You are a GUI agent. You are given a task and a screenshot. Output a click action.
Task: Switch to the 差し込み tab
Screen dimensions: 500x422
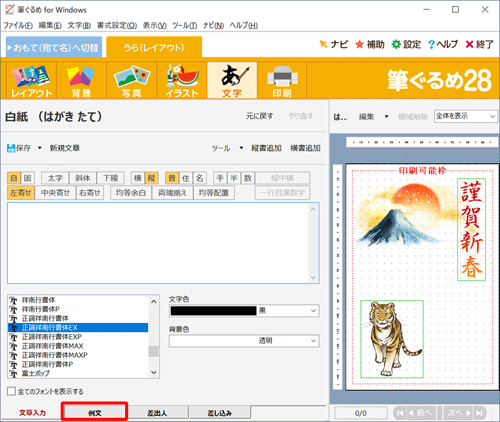click(x=219, y=413)
